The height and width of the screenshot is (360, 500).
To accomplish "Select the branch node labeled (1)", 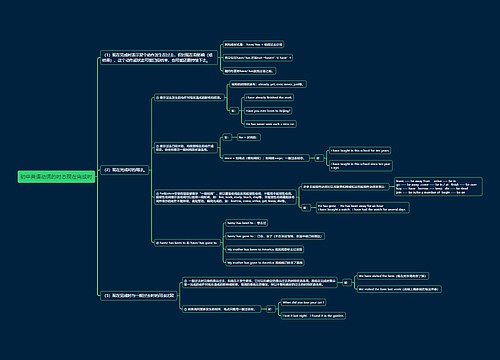I will tap(159, 57).
